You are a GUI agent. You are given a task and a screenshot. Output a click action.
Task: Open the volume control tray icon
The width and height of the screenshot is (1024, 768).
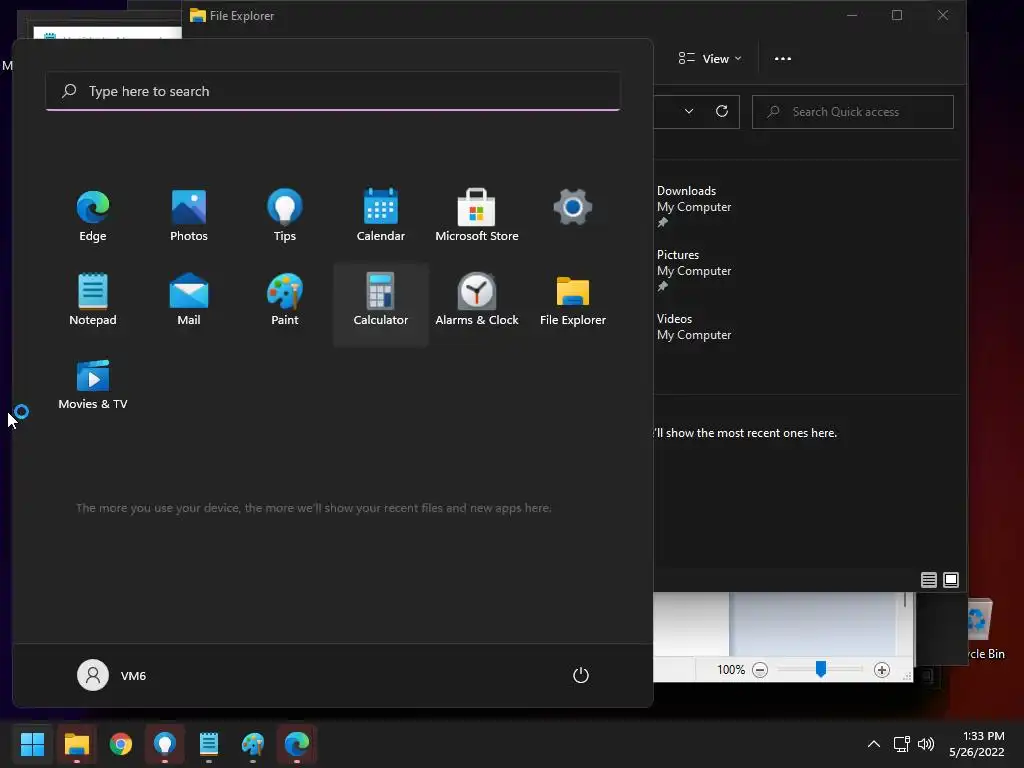(x=926, y=744)
